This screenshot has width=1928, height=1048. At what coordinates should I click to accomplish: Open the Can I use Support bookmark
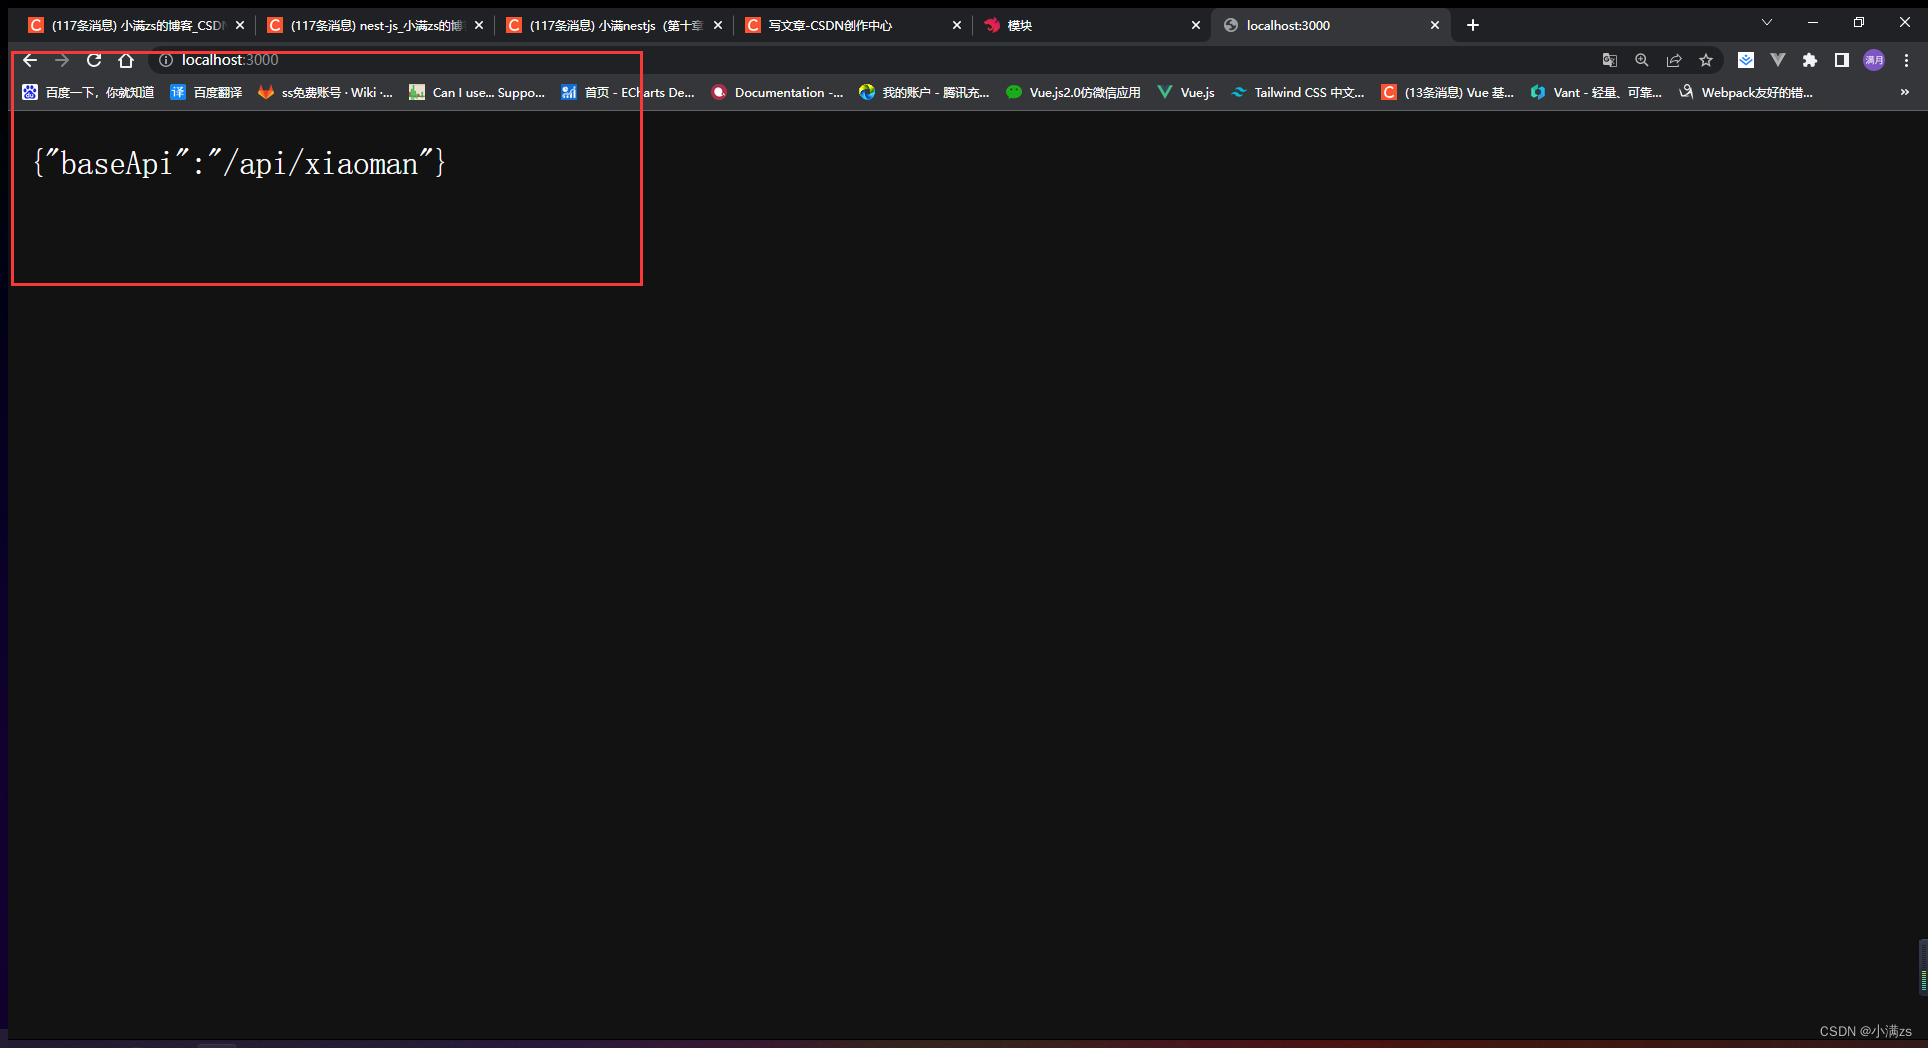tap(477, 92)
